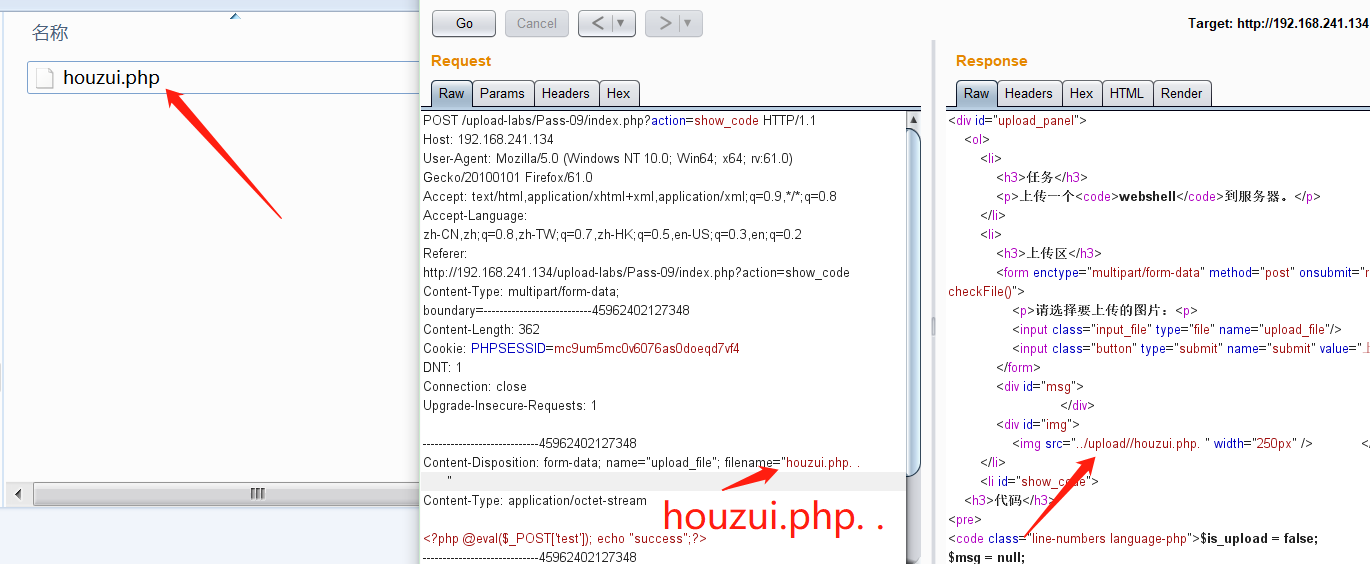Viewport: 1370px width, 564px height.
Task: Click the request pane scroll-up arrow
Action: pyautogui.click(x=914, y=120)
